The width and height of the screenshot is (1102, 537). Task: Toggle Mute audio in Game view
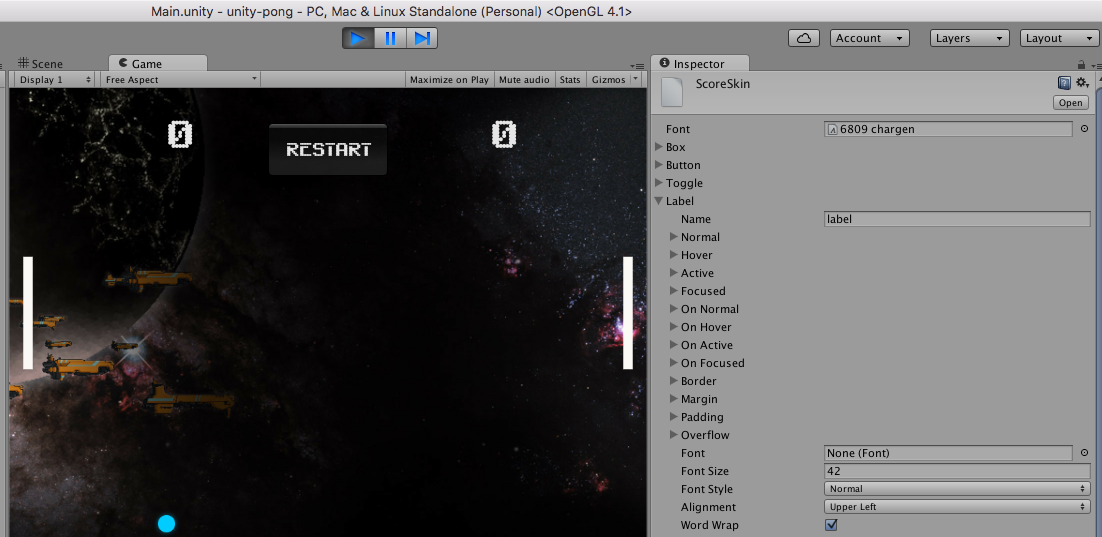[524, 80]
